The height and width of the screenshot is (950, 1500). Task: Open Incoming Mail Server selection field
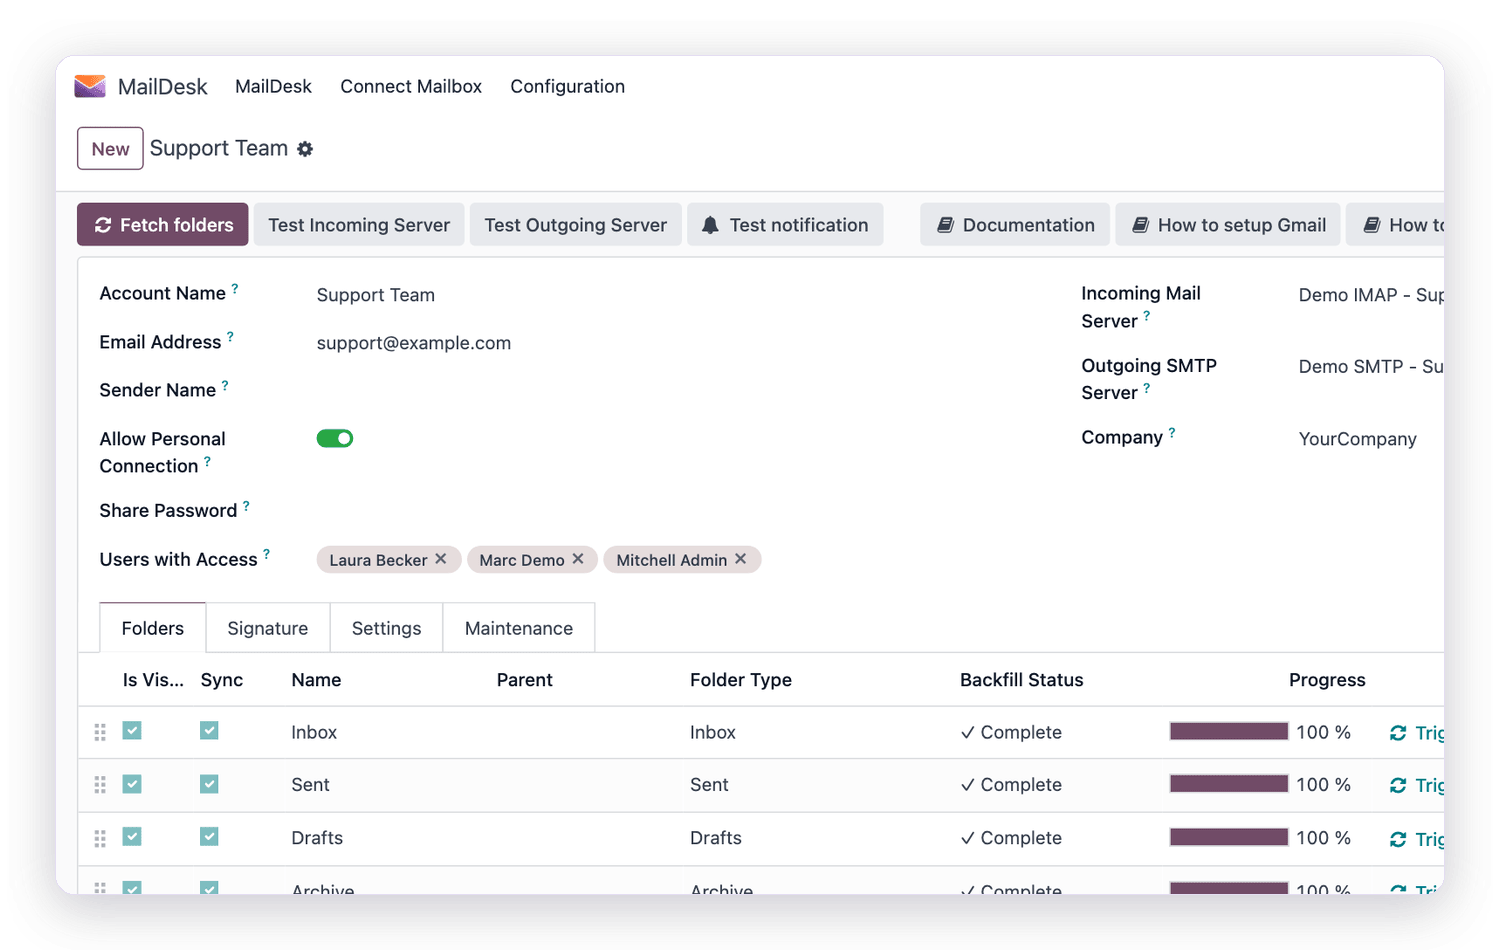pyautogui.click(x=1371, y=295)
